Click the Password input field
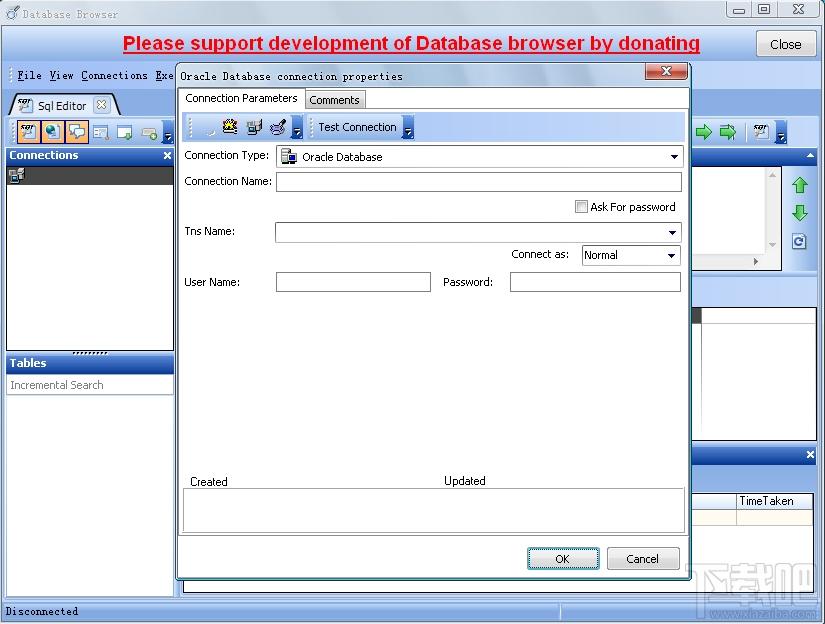The width and height of the screenshot is (825, 624). click(x=595, y=282)
